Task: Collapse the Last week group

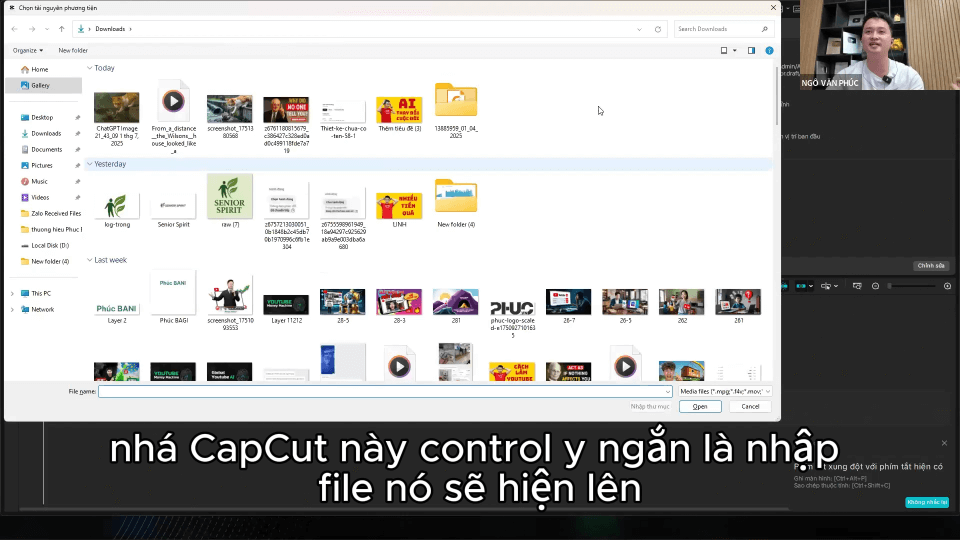Action: (x=89, y=260)
